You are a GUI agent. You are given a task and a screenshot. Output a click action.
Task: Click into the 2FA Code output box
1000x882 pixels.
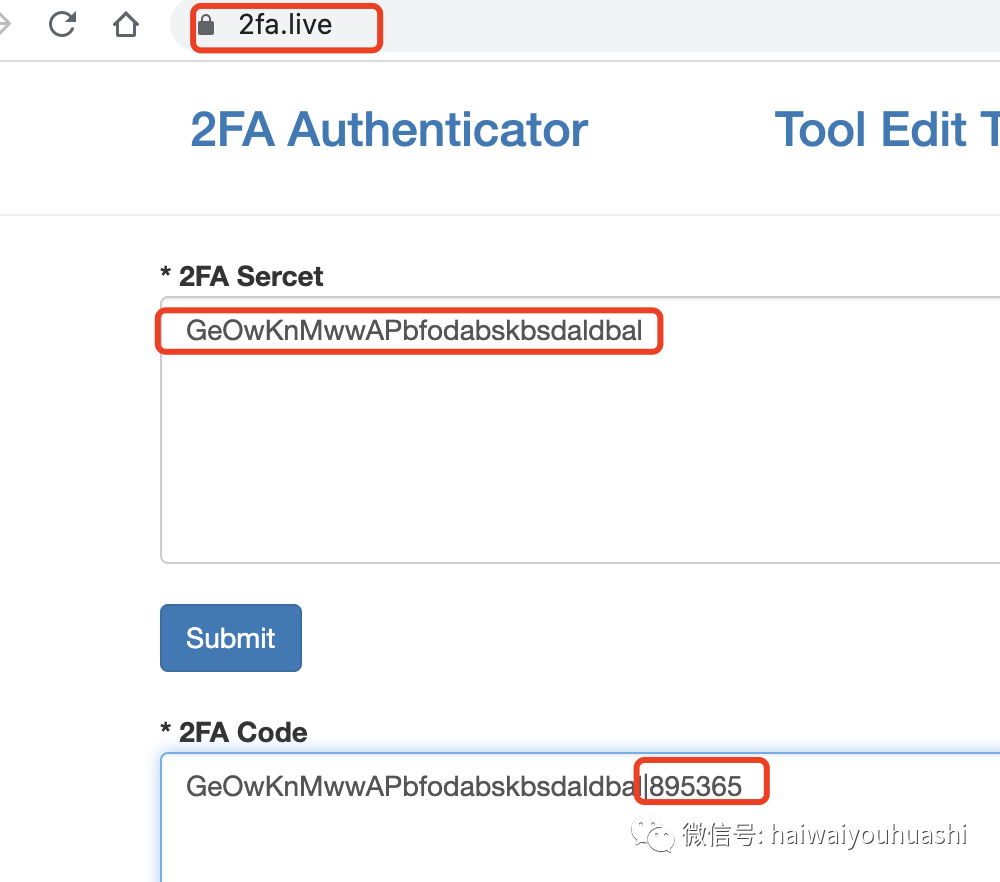(x=580, y=817)
